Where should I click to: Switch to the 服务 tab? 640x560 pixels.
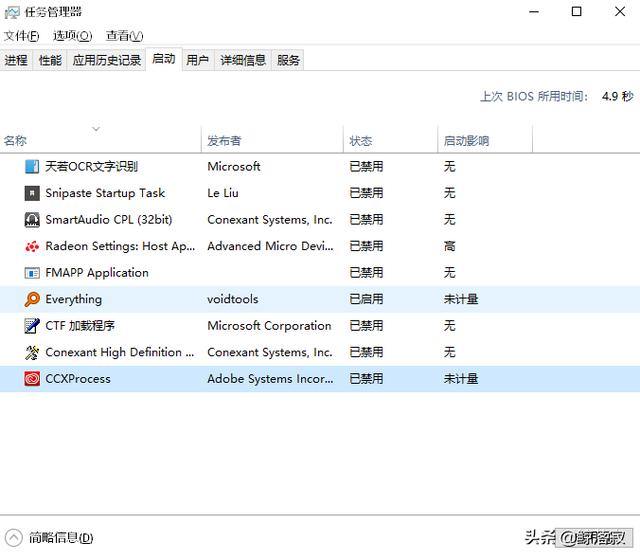[288, 60]
